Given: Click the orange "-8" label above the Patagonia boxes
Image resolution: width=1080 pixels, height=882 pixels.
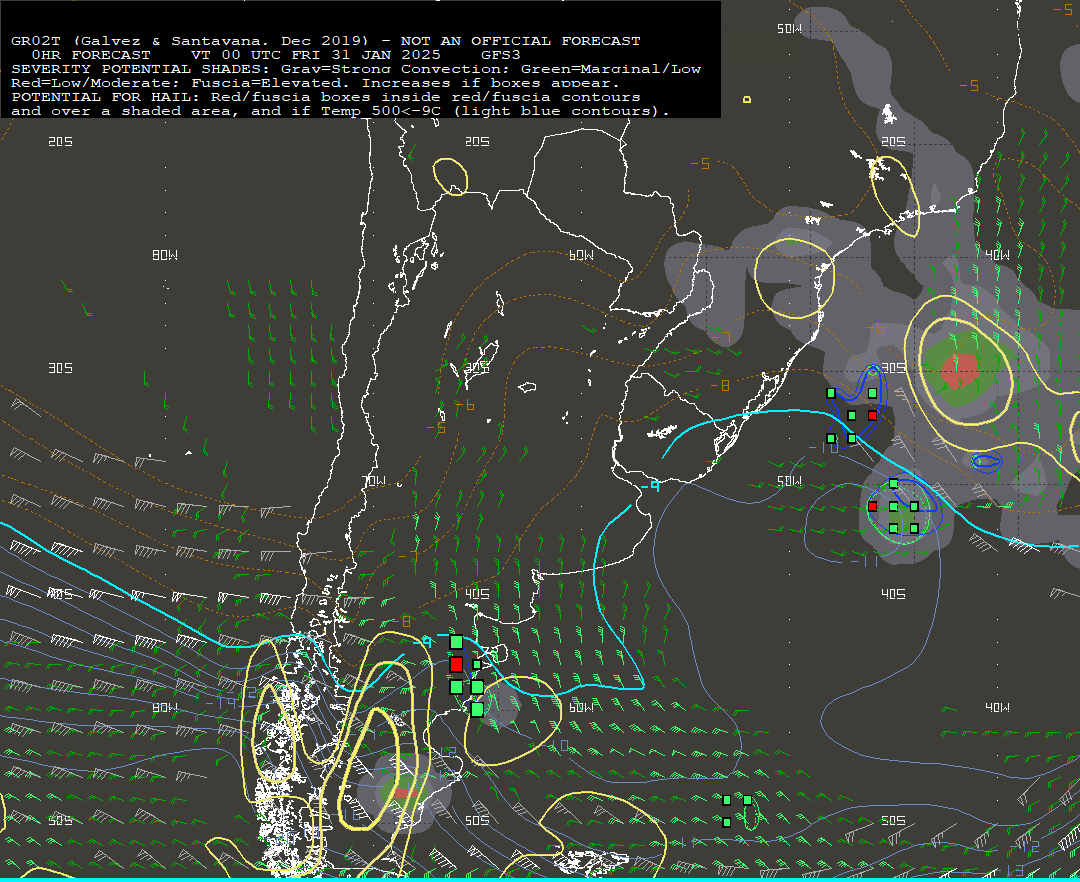Looking at the screenshot, I should tap(402, 622).
